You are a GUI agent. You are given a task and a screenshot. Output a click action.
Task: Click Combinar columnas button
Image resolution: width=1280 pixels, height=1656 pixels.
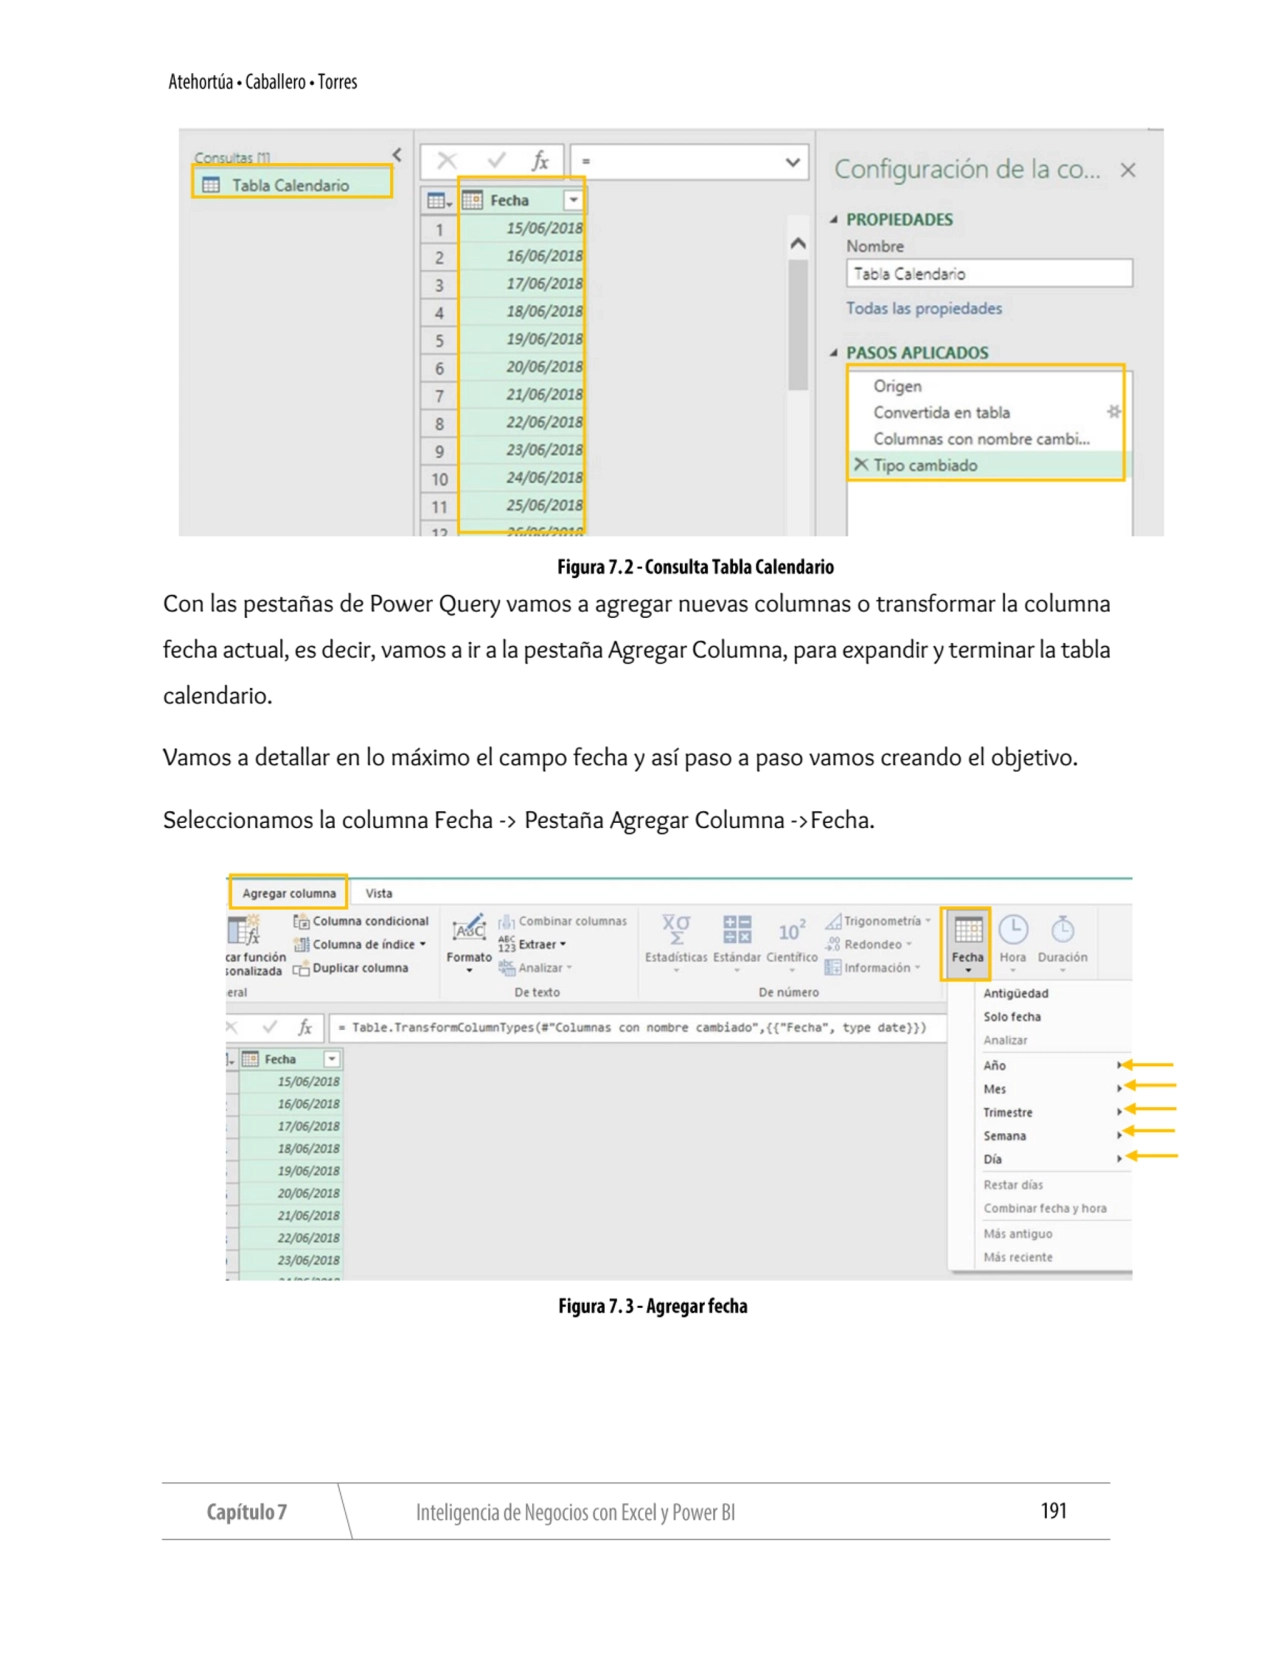tap(563, 921)
